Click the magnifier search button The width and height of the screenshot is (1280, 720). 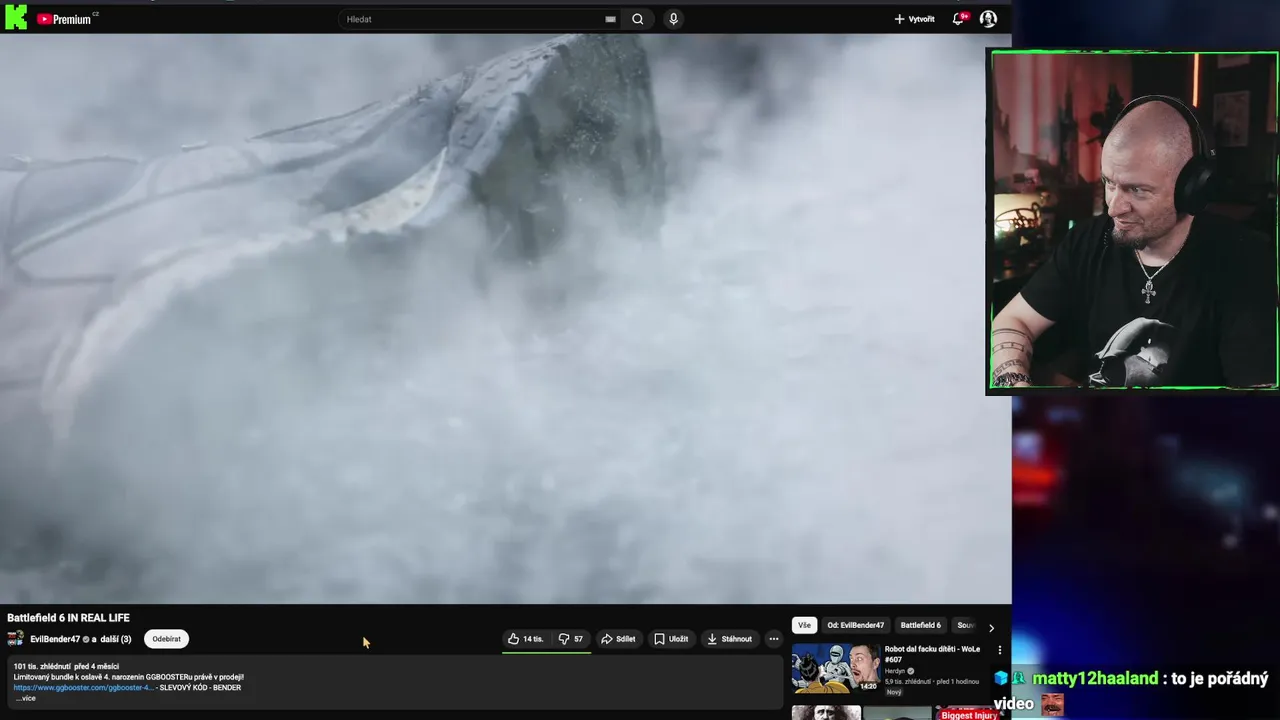point(638,19)
